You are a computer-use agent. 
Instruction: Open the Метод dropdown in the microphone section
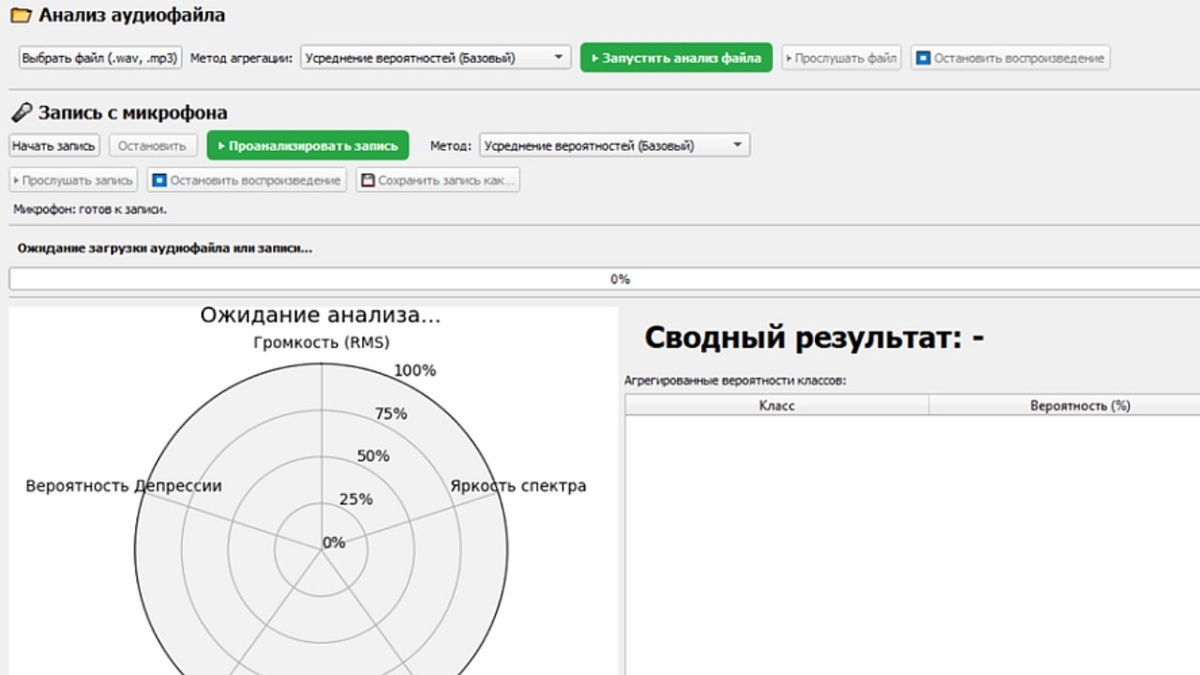tap(614, 145)
